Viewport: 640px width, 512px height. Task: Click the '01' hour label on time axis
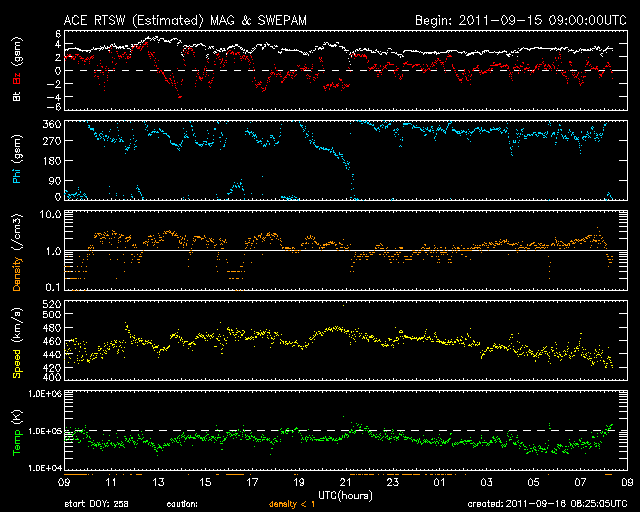click(x=439, y=483)
